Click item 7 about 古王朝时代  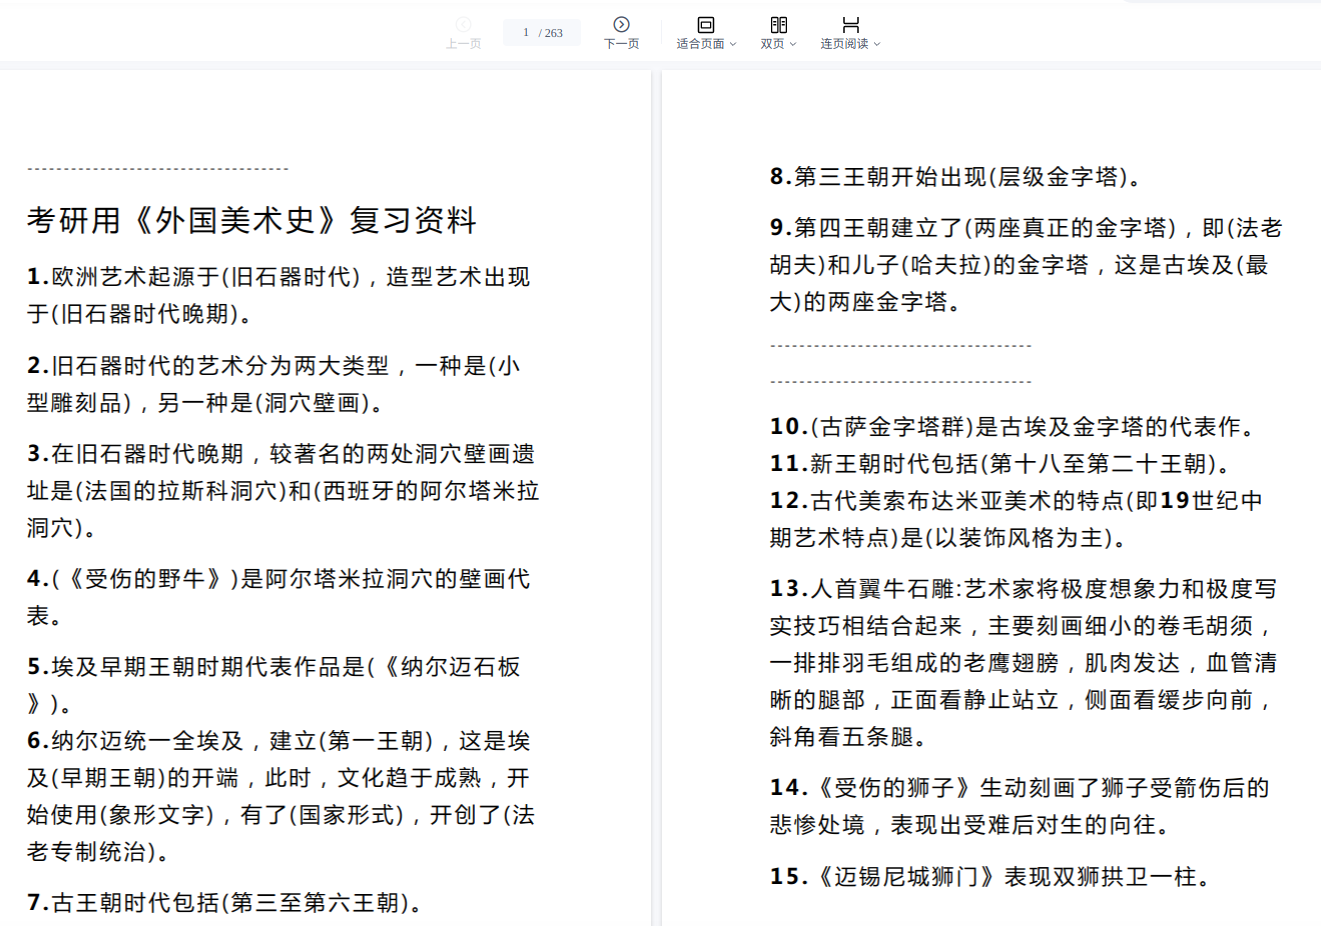click(225, 903)
